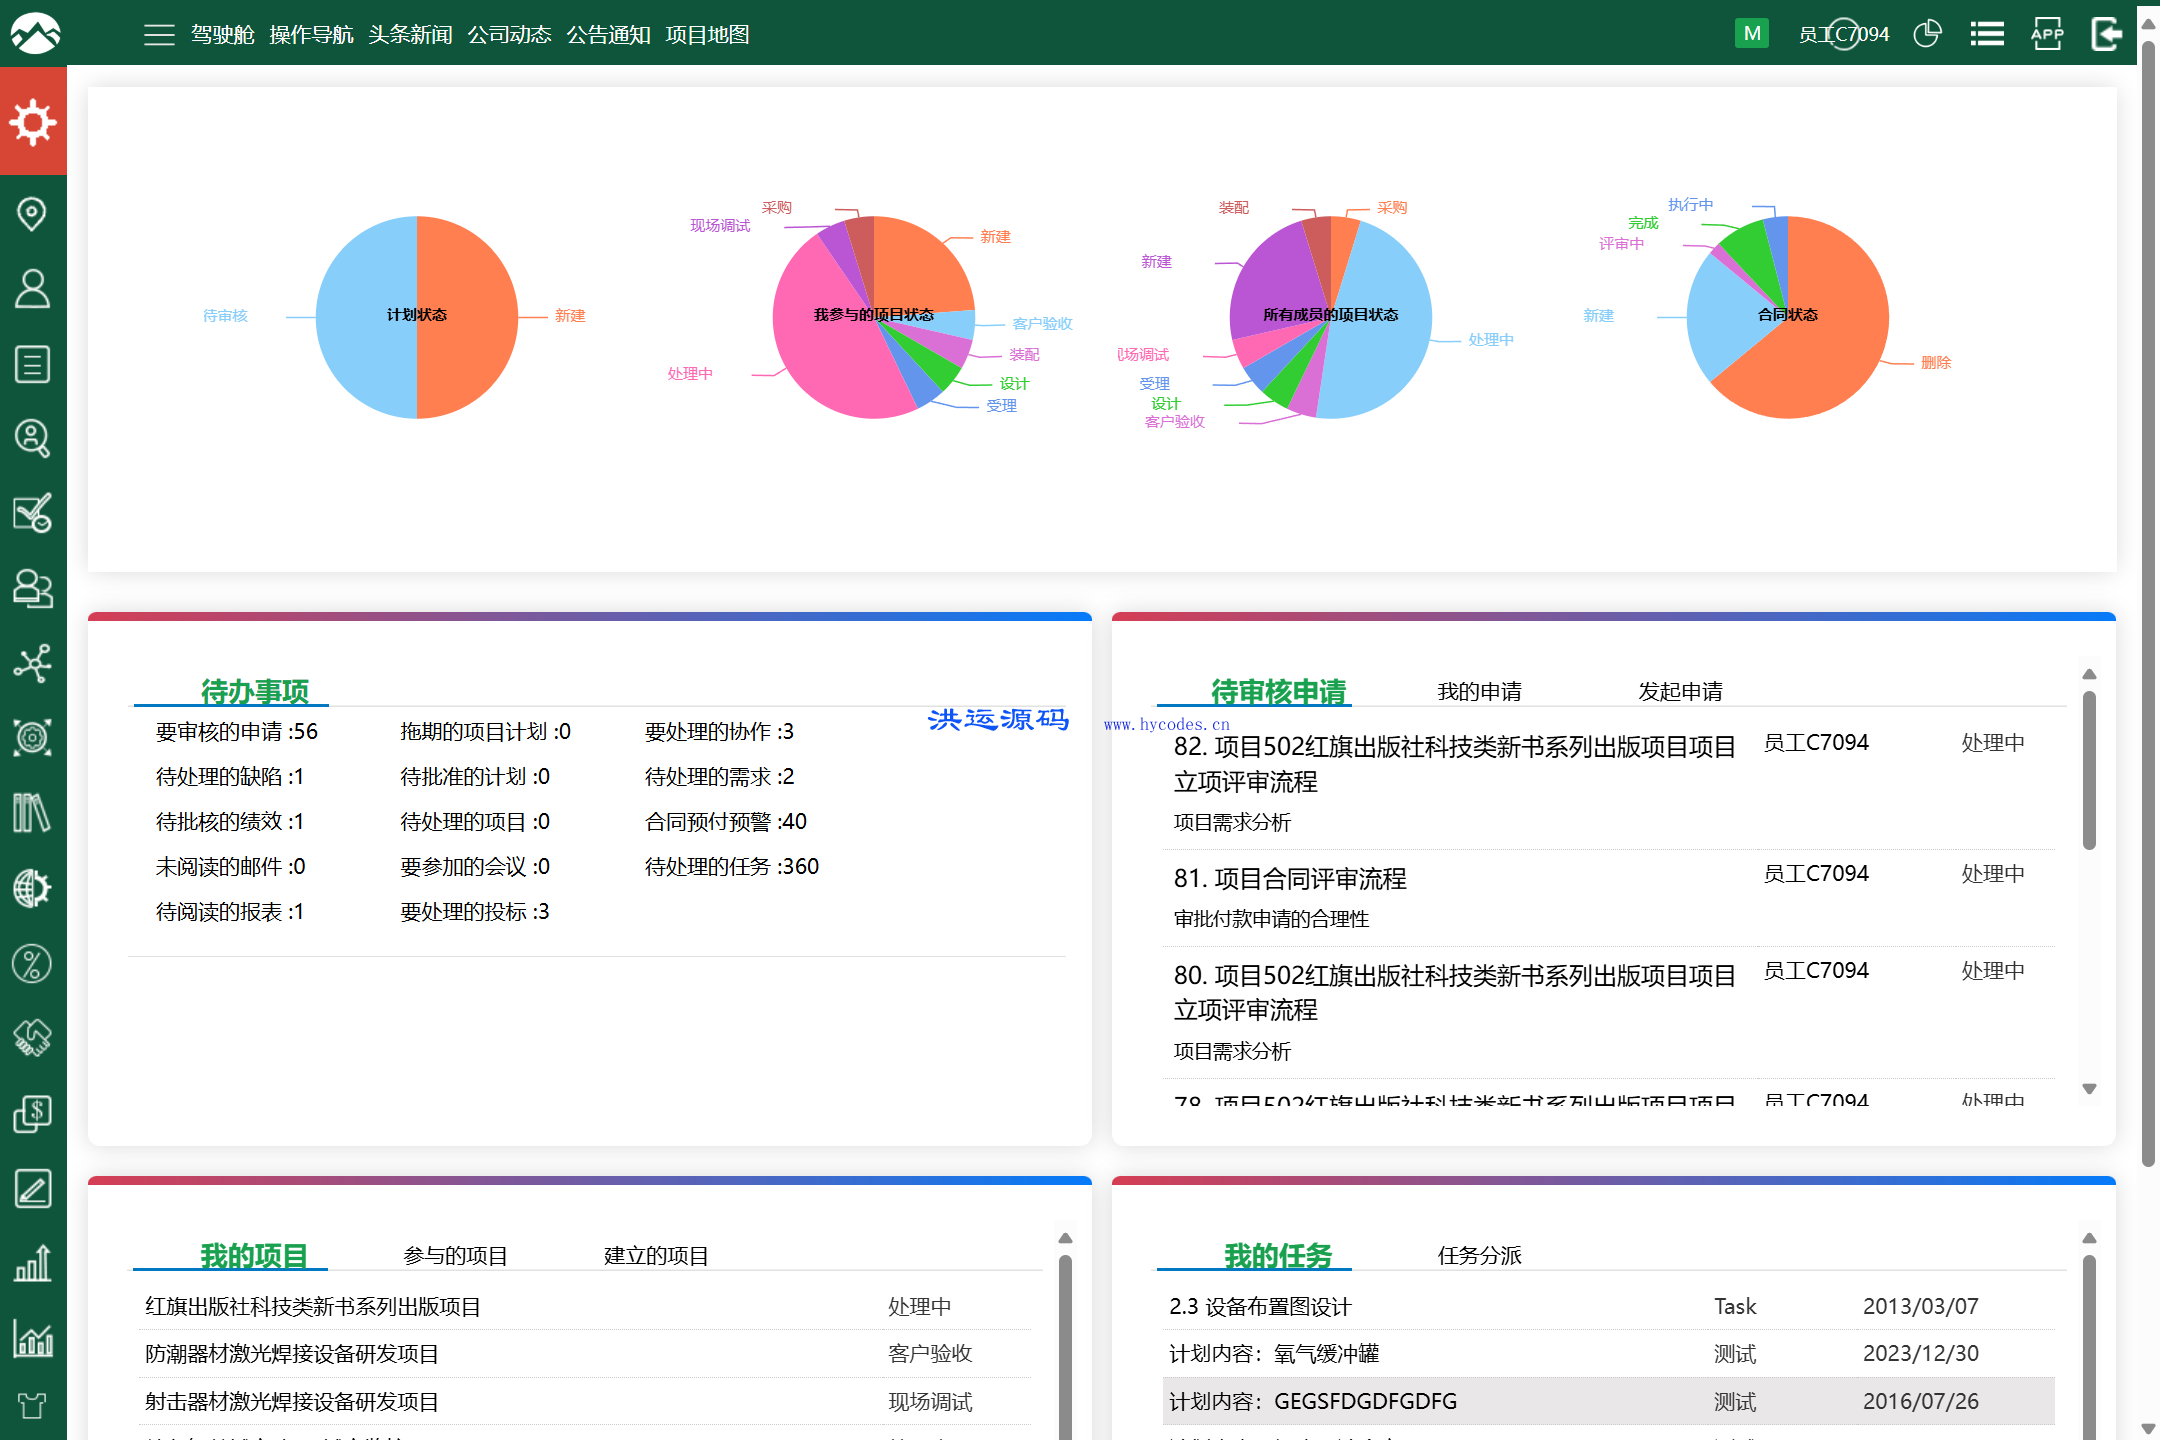Click the 员工C7094 username in header
Image resolution: width=2160 pixels, height=1440 pixels.
pyautogui.click(x=1844, y=34)
